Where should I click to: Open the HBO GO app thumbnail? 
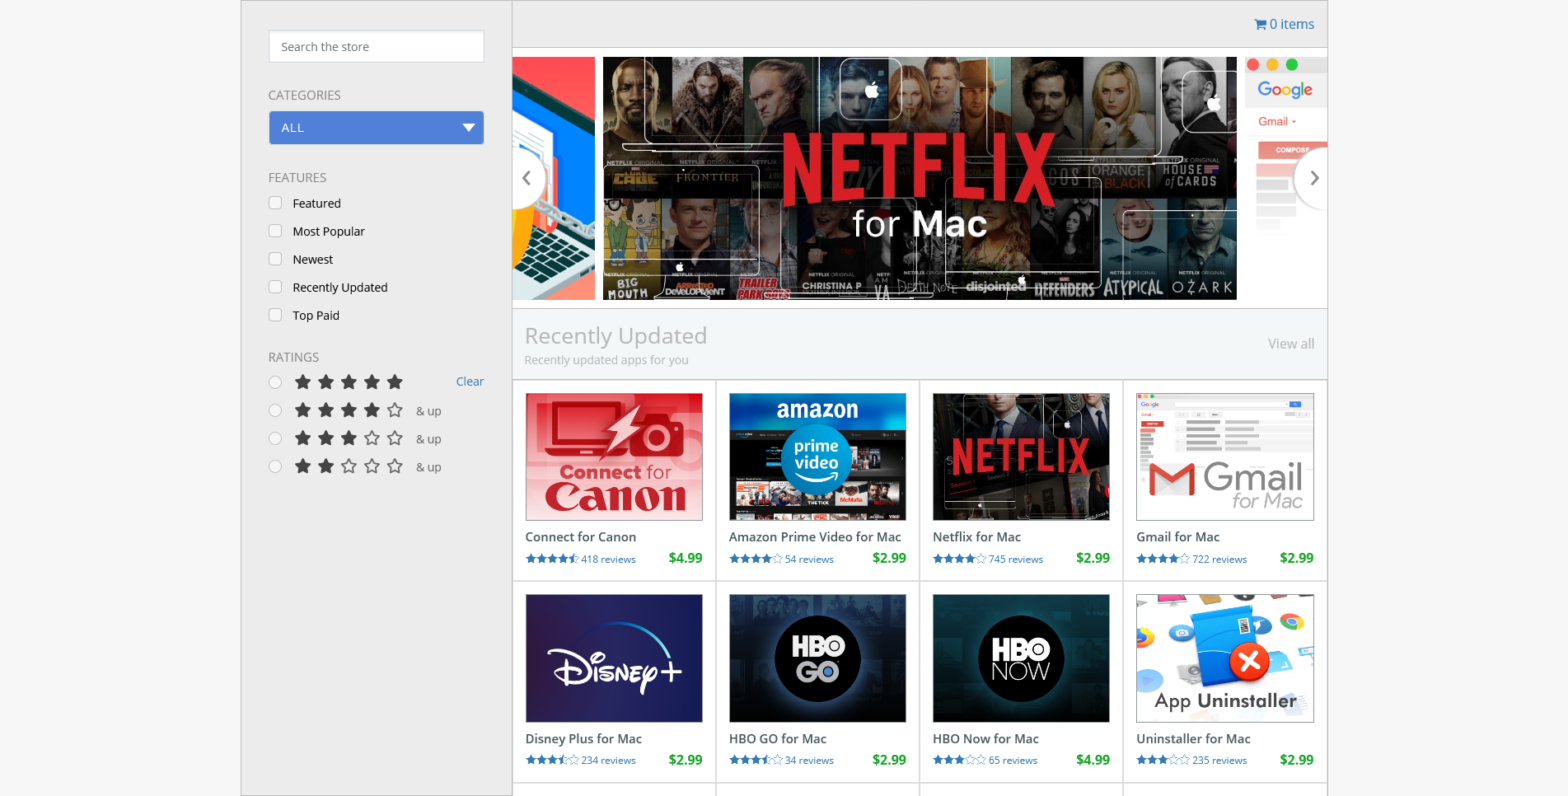pos(817,659)
